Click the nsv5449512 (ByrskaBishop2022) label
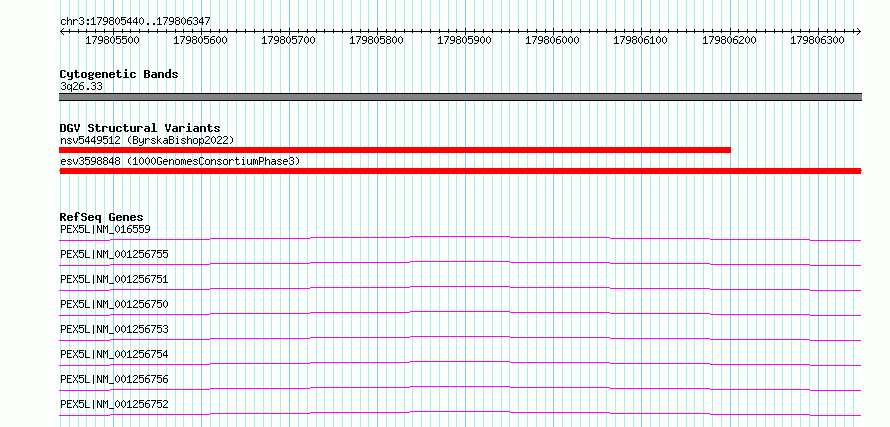890x427 pixels. pyautogui.click(x=147, y=140)
